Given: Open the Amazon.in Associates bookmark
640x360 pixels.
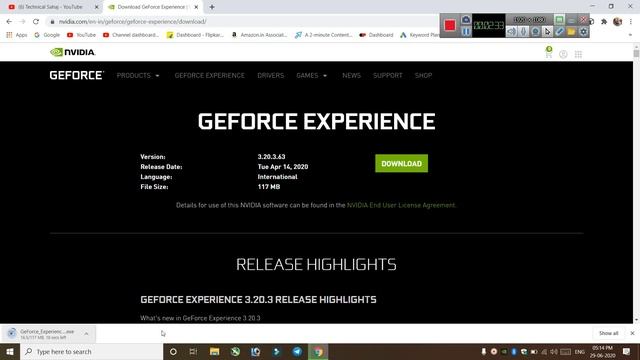Looking at the screenshot, I should point(260,35).
